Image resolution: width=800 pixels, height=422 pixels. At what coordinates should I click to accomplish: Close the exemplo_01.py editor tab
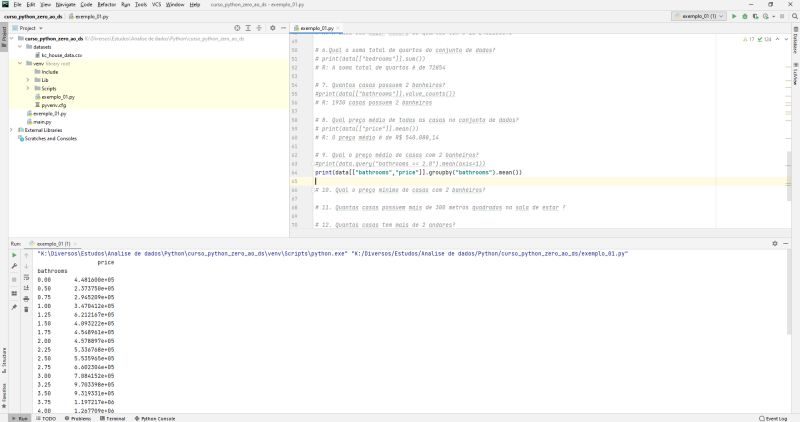point(338,28)
